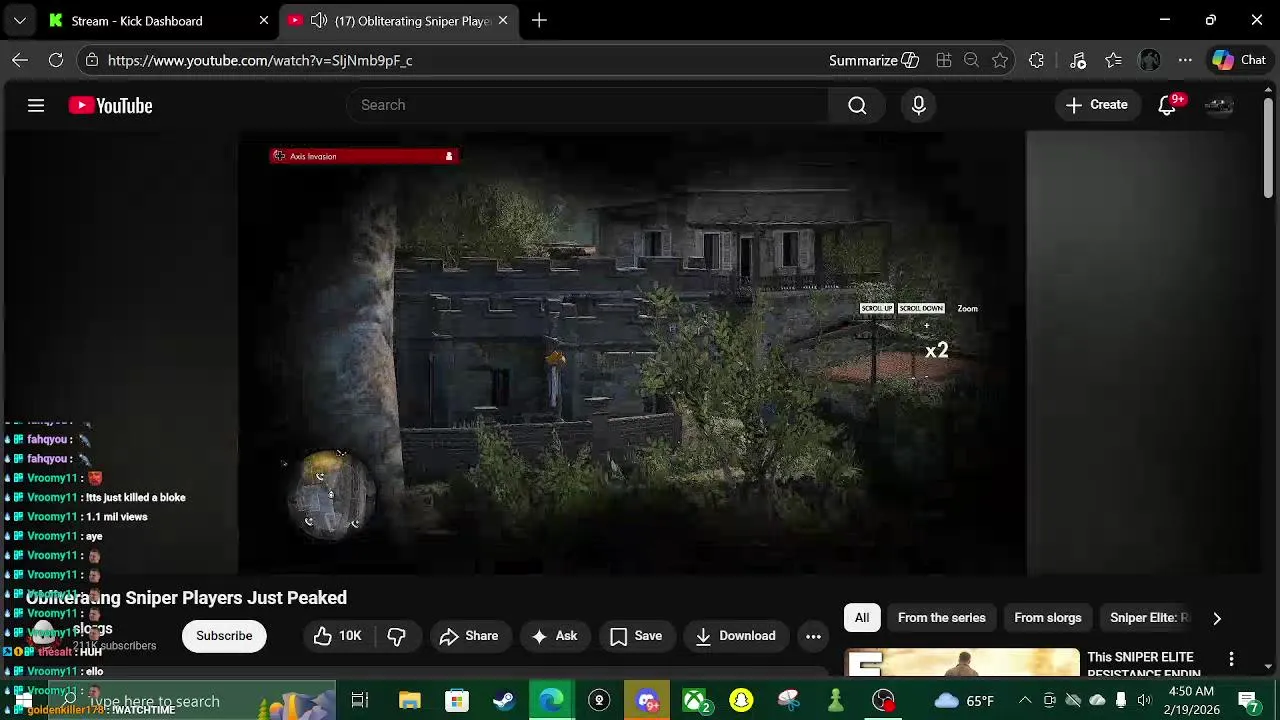Image resolution: width=1280 pixels, height=720 pixels.
Task: Start voice search with the microphone
Action: [x=919, y=105]
